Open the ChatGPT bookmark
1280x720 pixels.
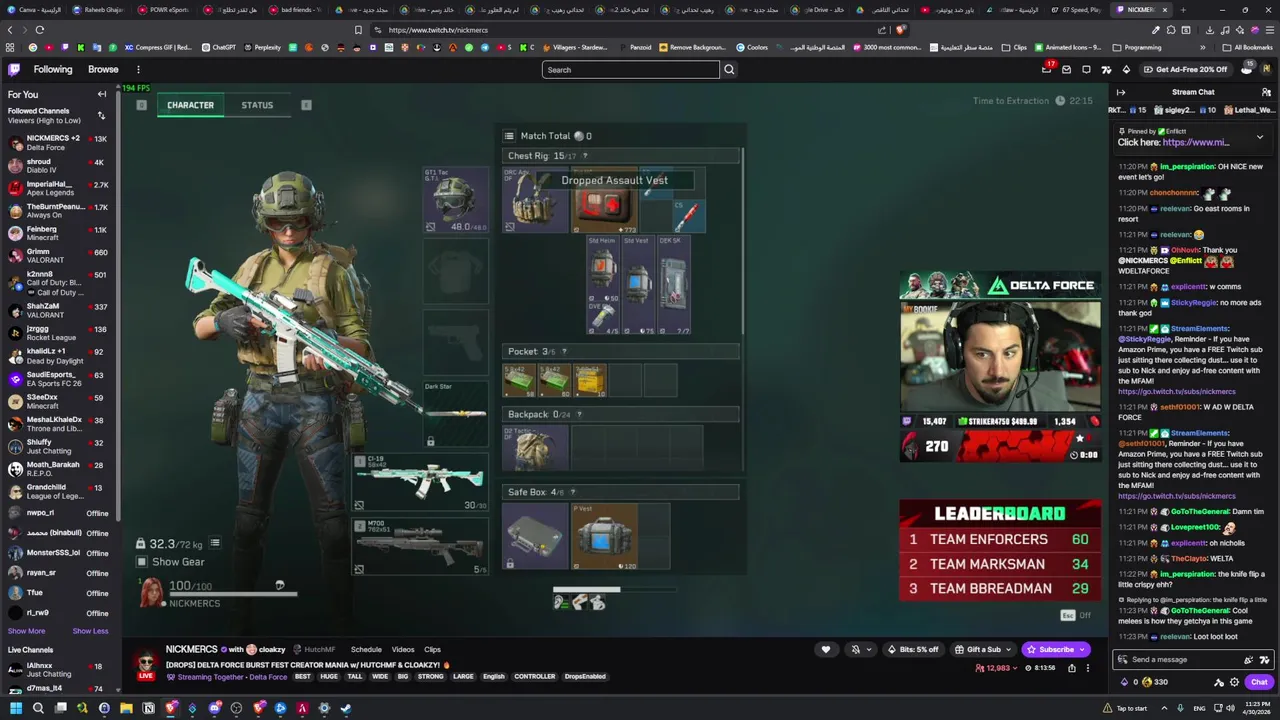tap(219, 47)
